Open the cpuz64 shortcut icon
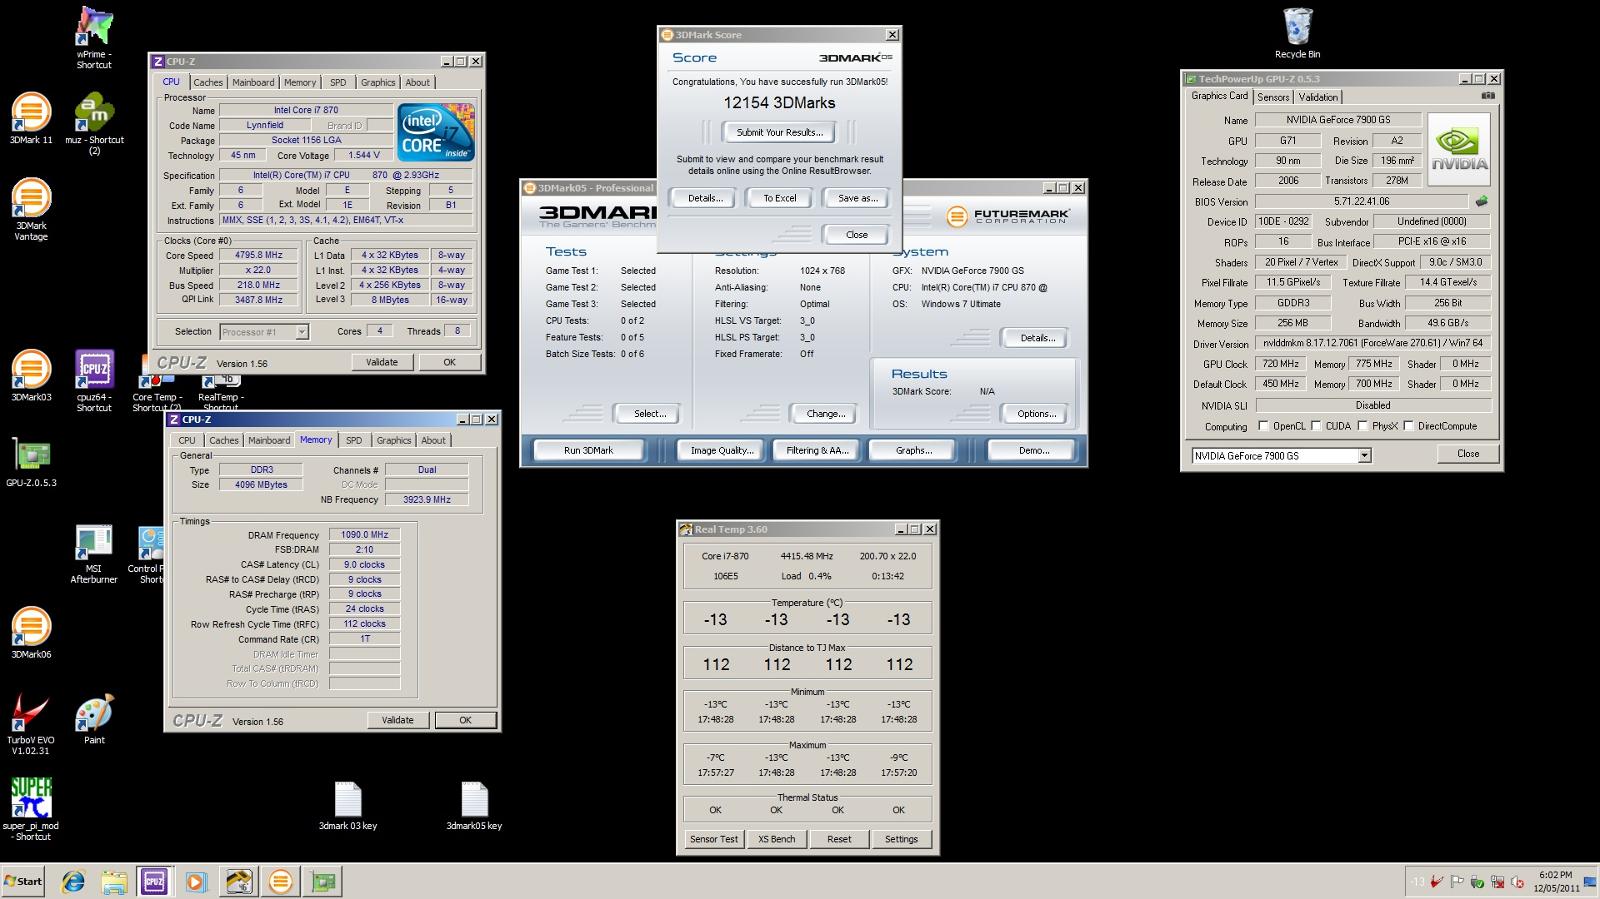1600x899 pixels. pyautogui.click(x=94, y=381)
